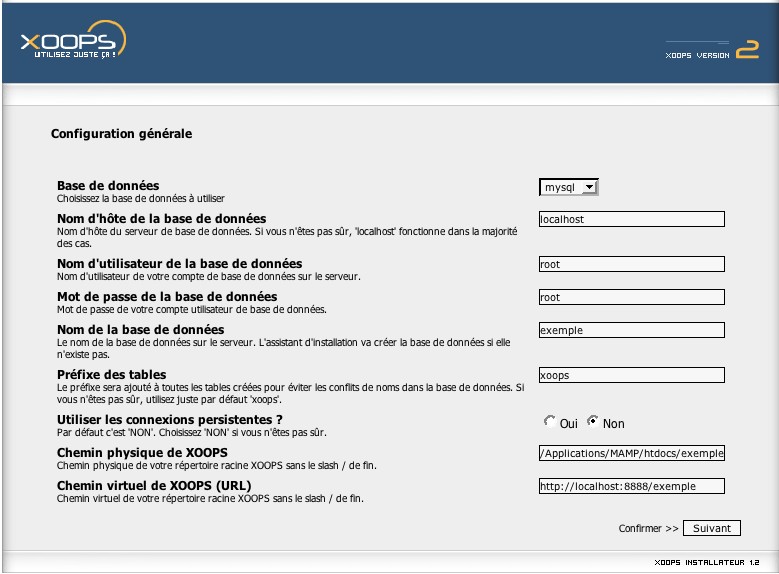Click the database password field
779x574 pixels.
pyautogui.click(x=631, y=297)
